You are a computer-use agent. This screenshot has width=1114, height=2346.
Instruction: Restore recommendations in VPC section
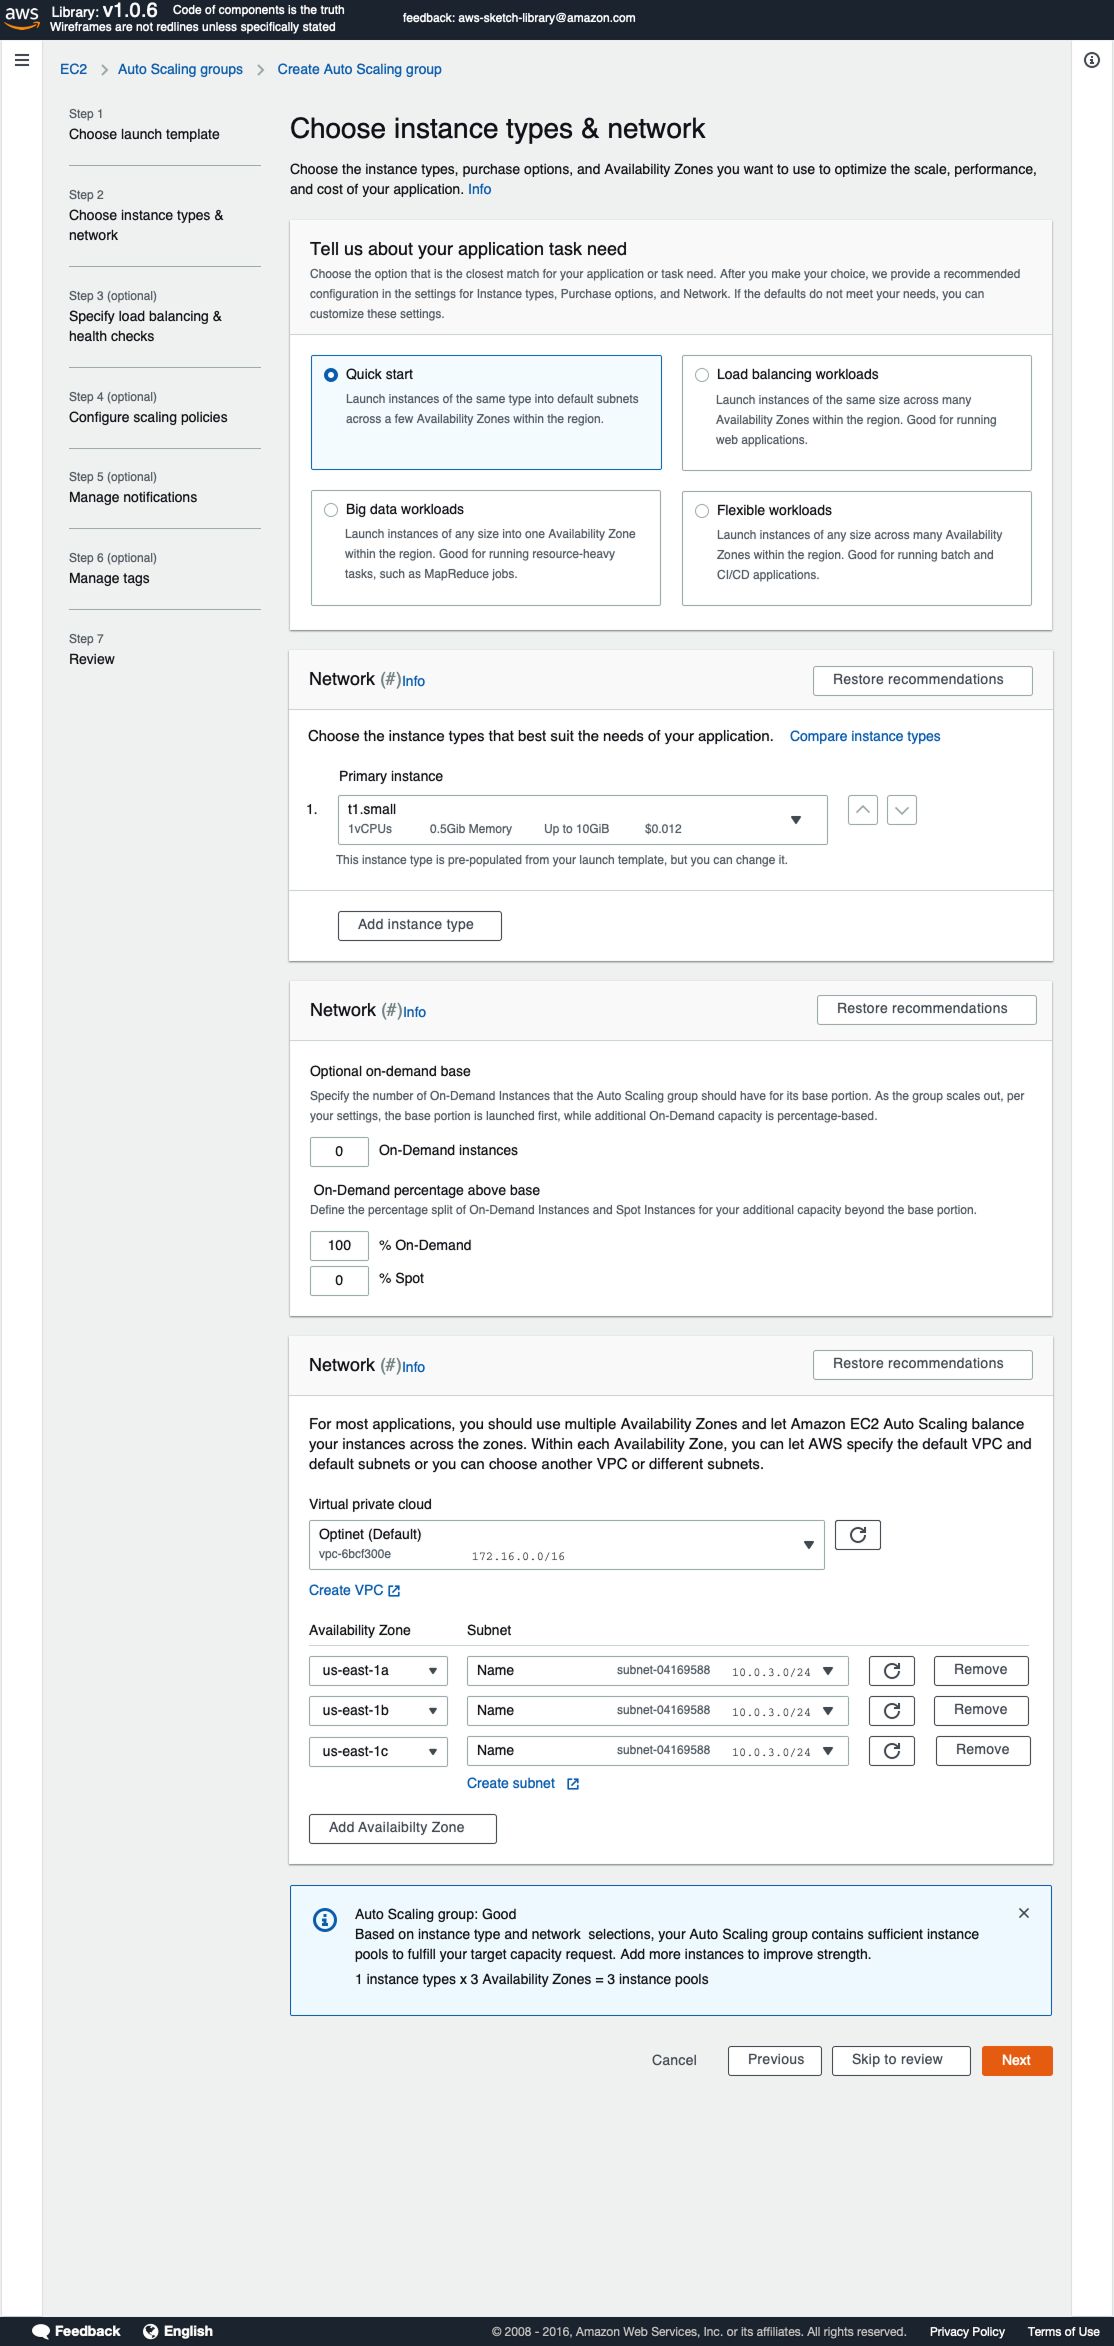point(923,1364)
